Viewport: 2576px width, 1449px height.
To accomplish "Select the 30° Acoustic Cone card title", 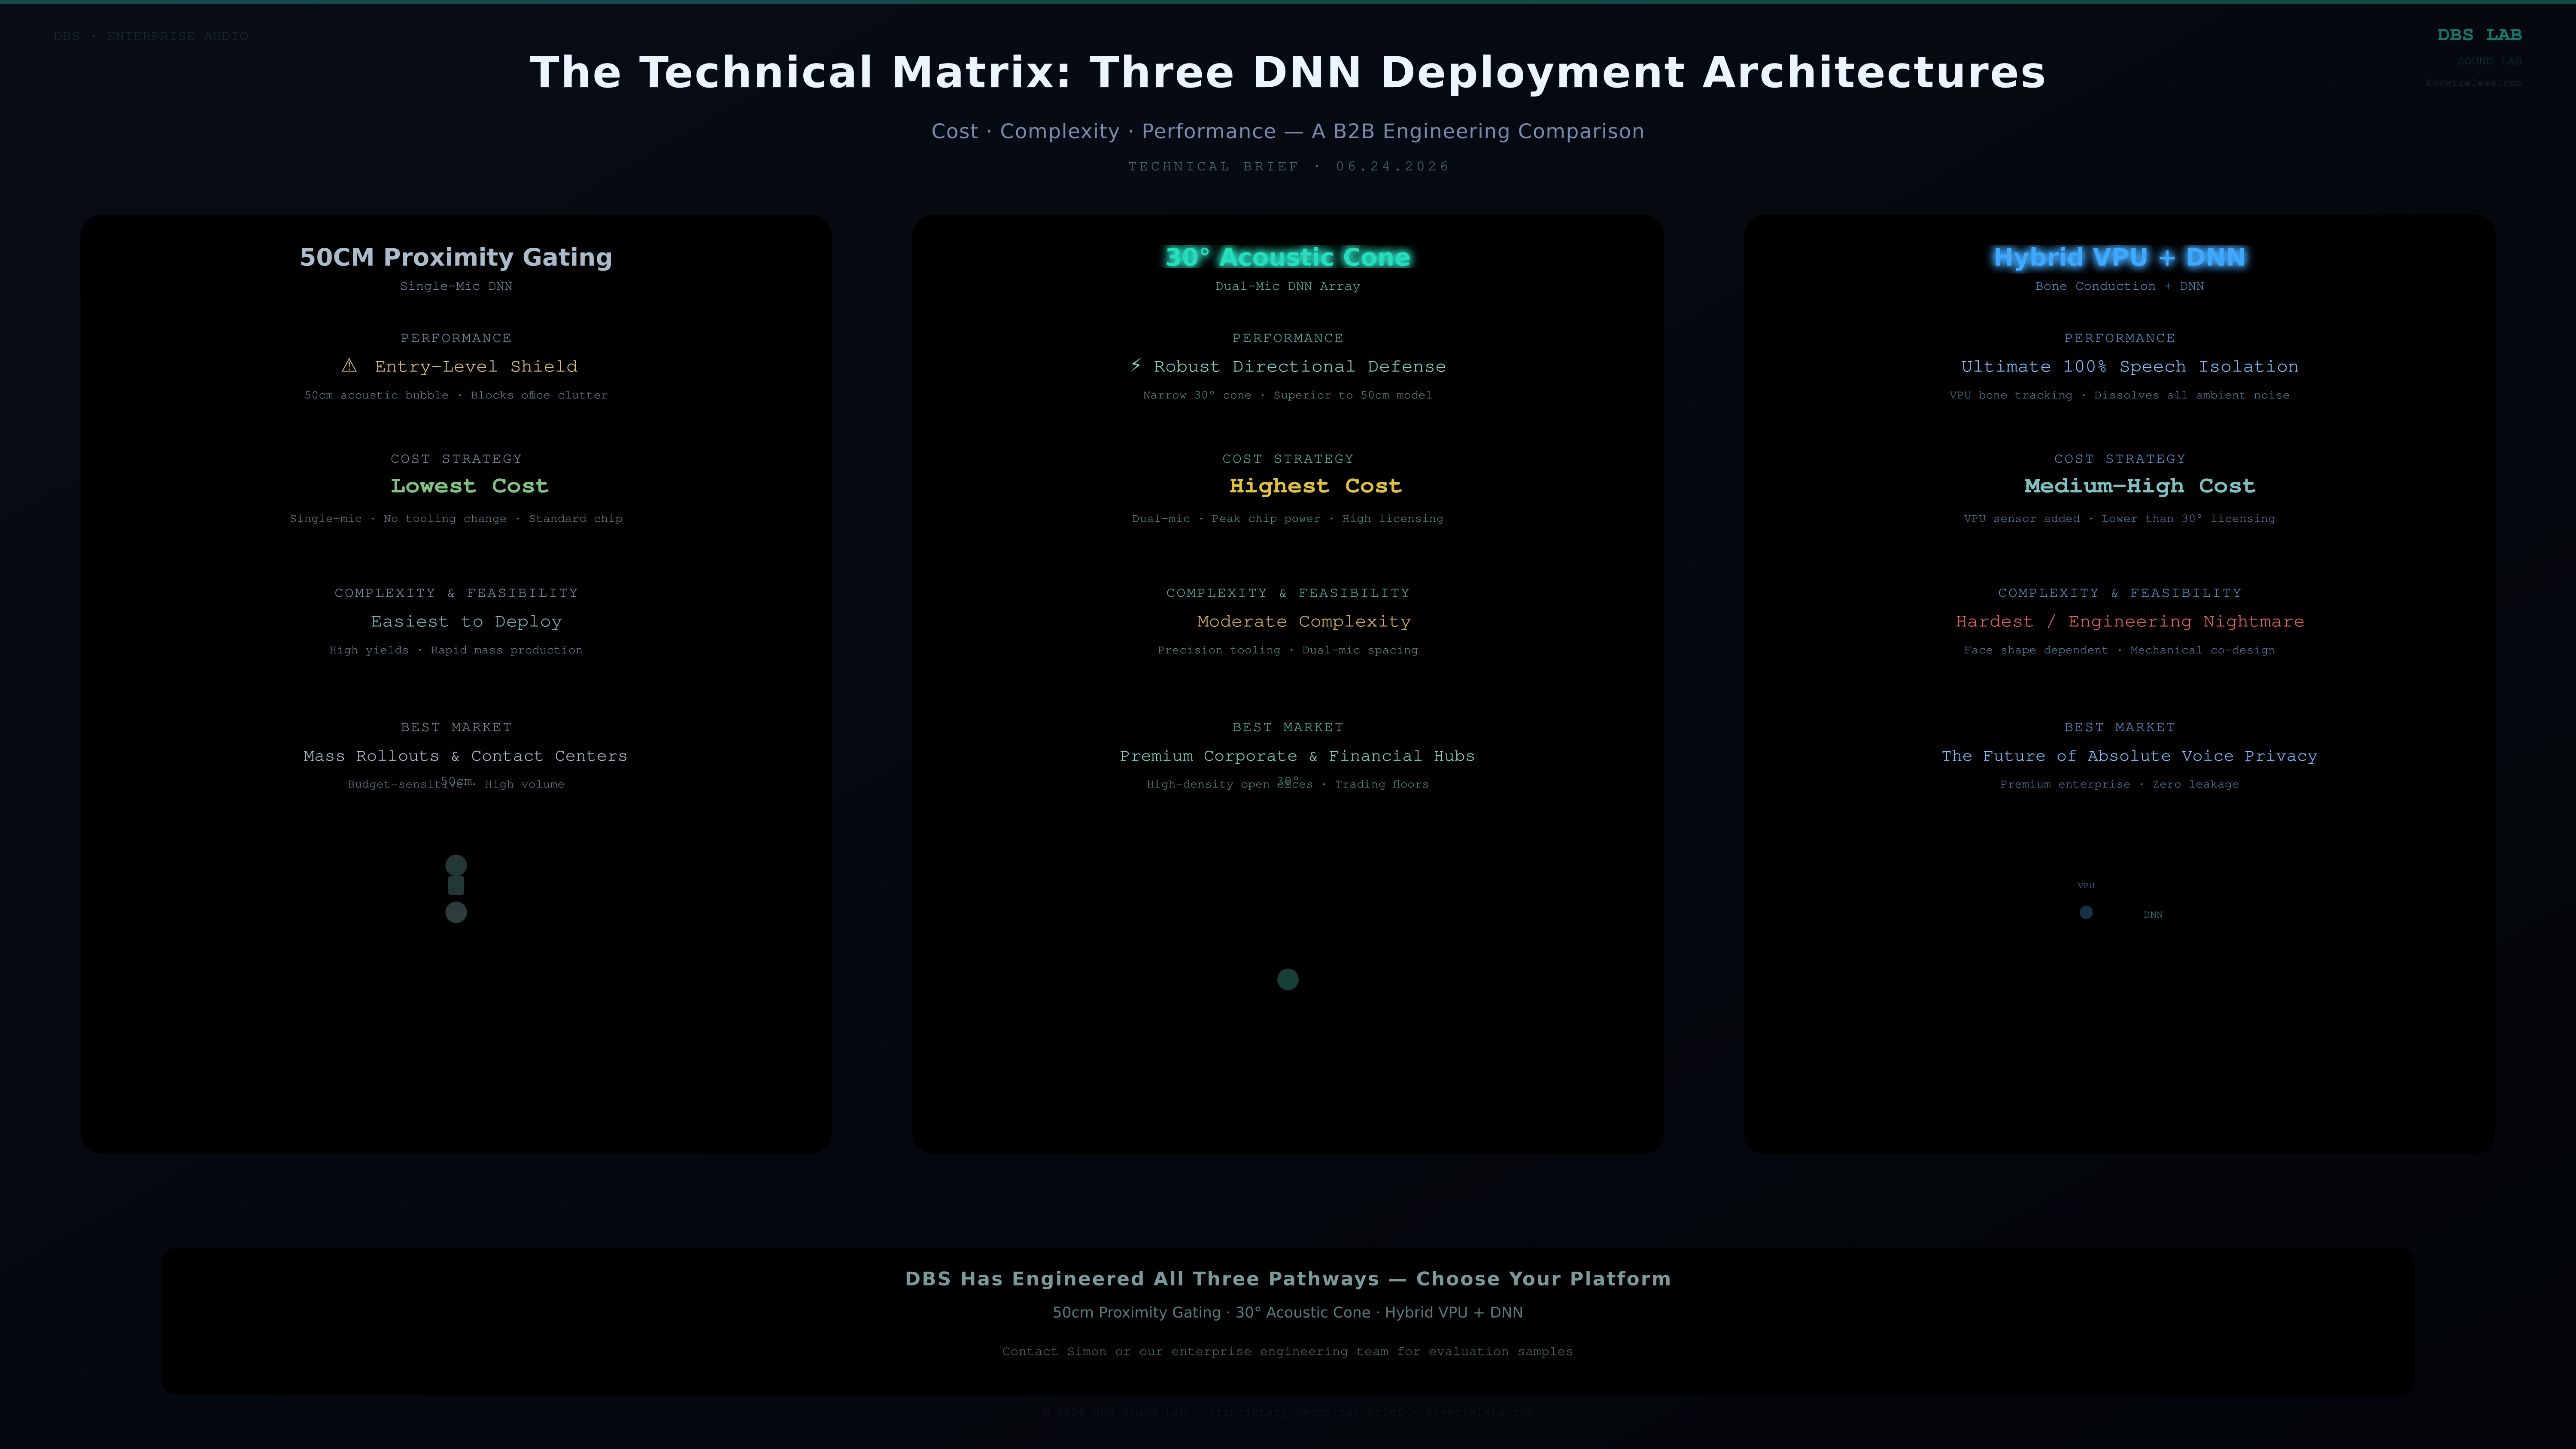I will pos(1288,257).
